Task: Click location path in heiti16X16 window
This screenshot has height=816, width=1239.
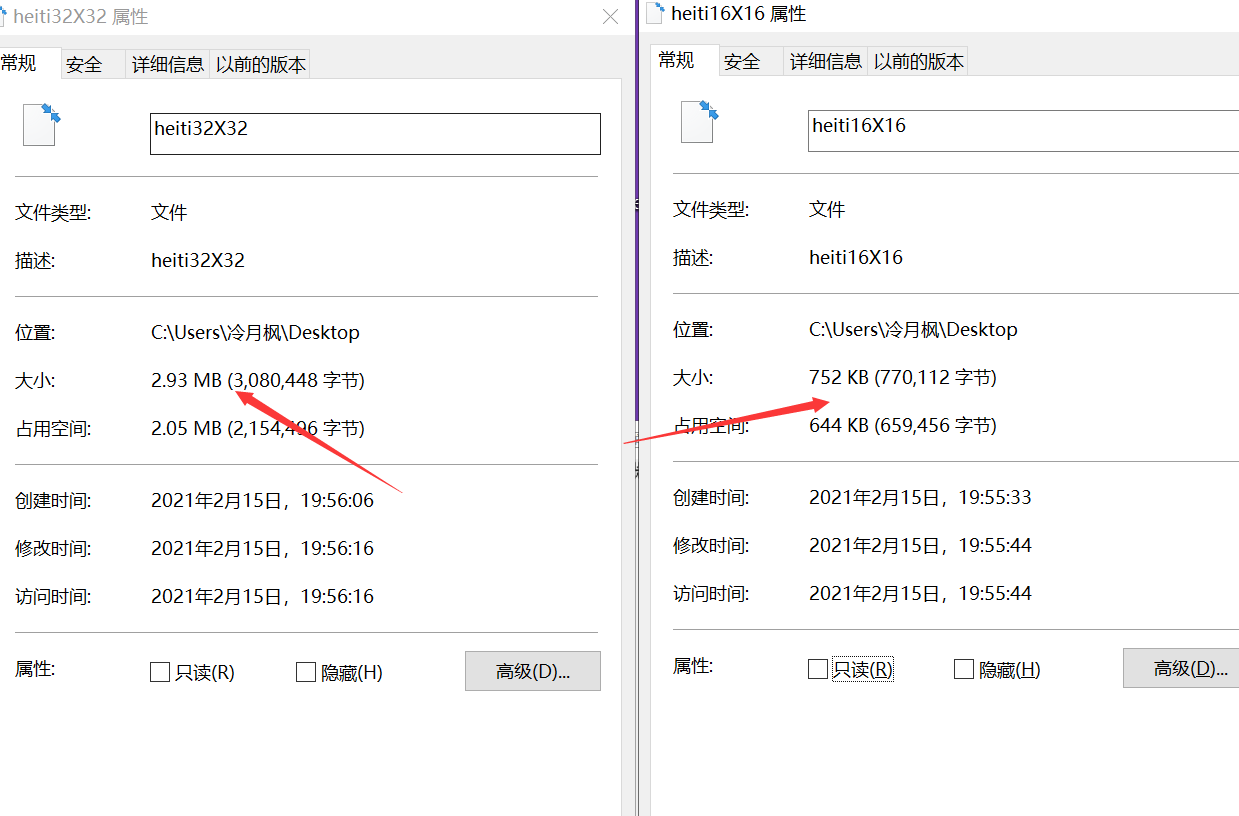Action: (x=913, y=330)
